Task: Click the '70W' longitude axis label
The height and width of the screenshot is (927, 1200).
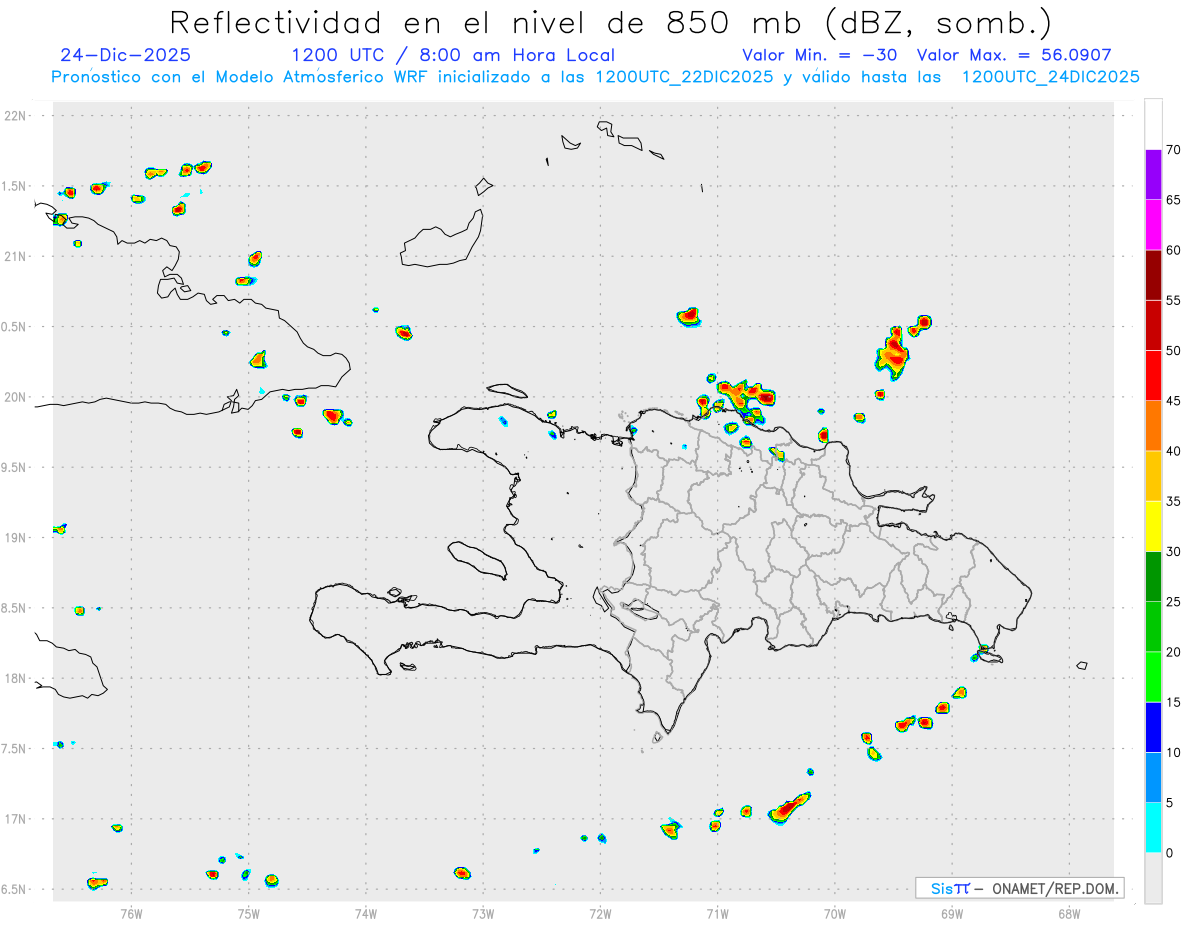Action: [x=835, y=913]
